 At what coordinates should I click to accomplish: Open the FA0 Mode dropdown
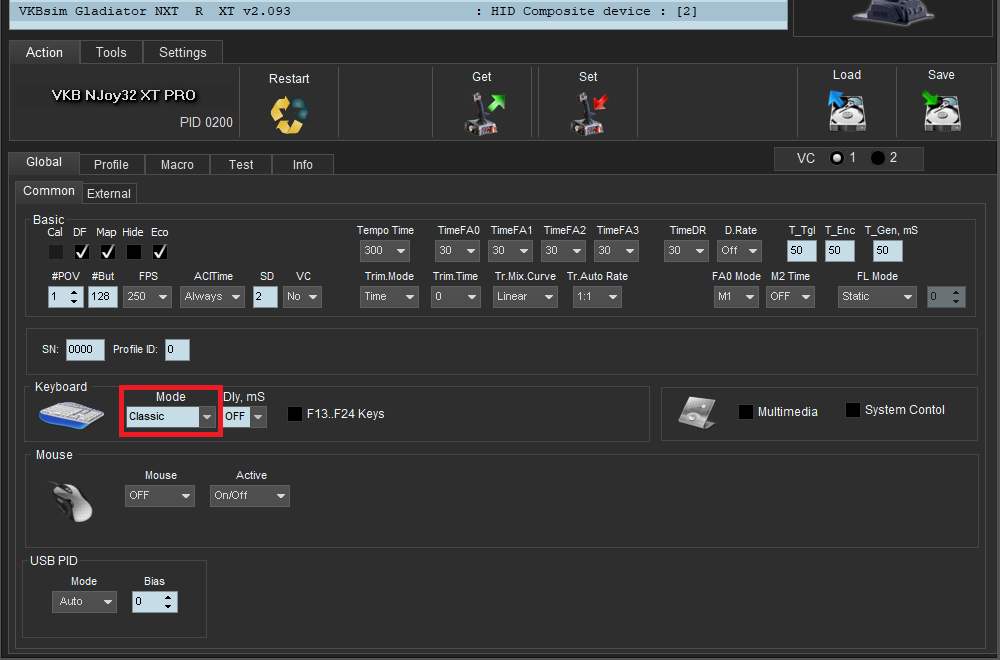pos(736,297)
